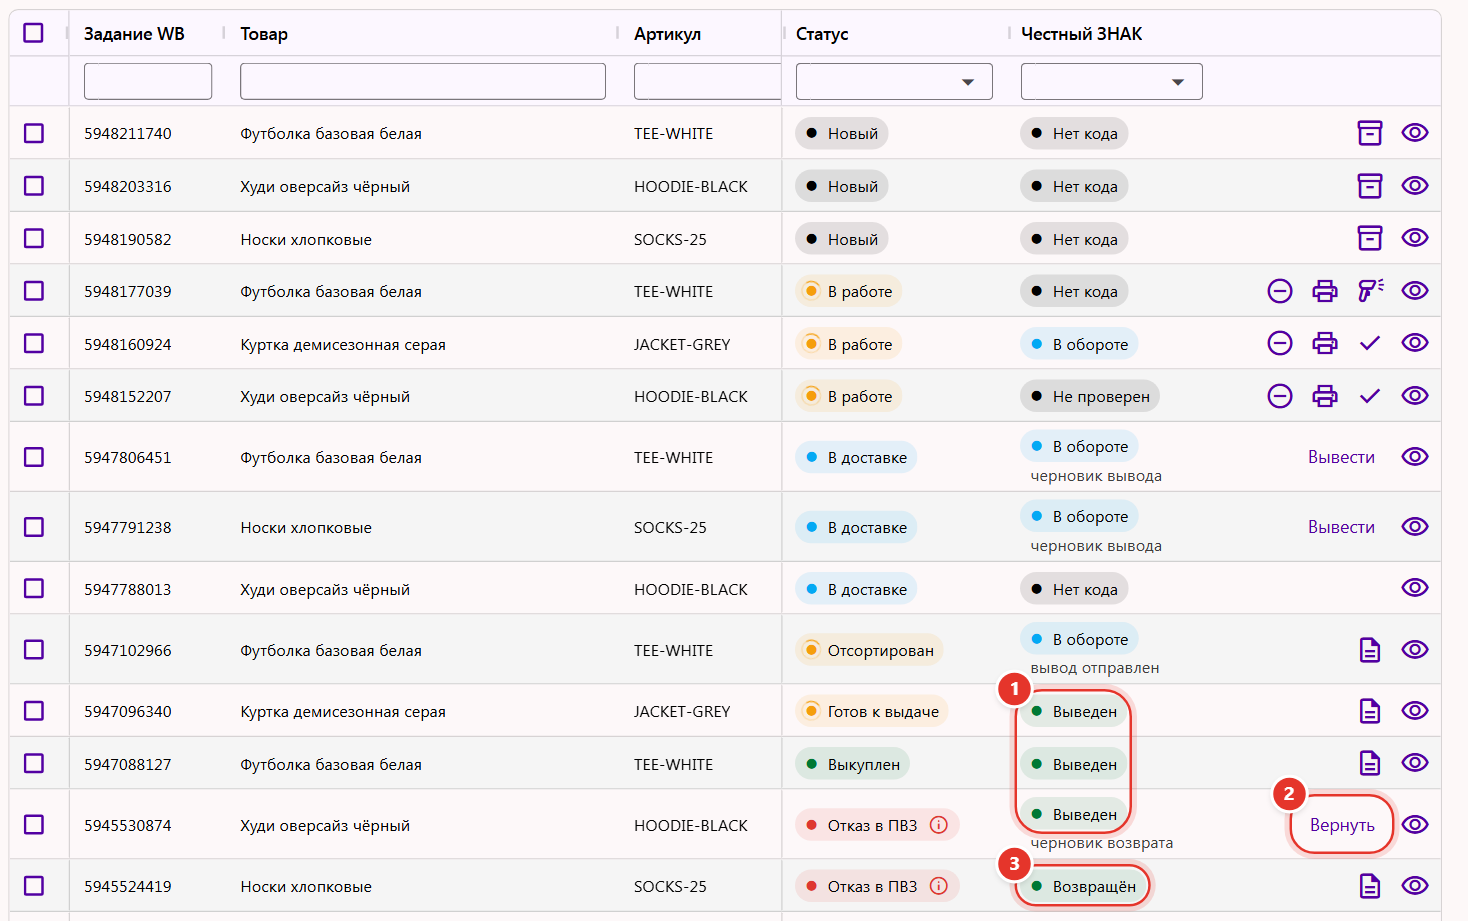Image resolution: width=1468 pixels, height=921 pixels.
Task: Open the Статус filter dropdown
Action: [x=894, y=81]
